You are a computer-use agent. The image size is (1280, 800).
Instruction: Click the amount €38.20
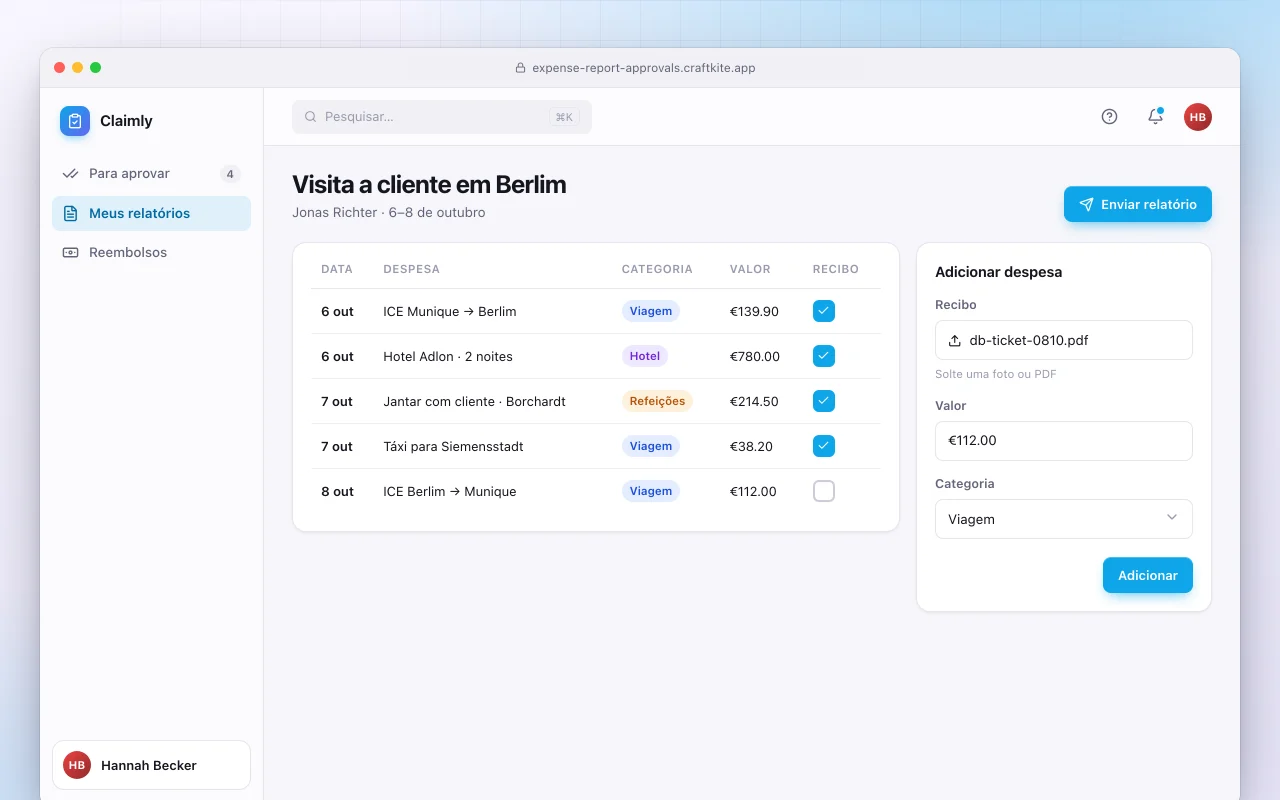(x=751, y=446)
